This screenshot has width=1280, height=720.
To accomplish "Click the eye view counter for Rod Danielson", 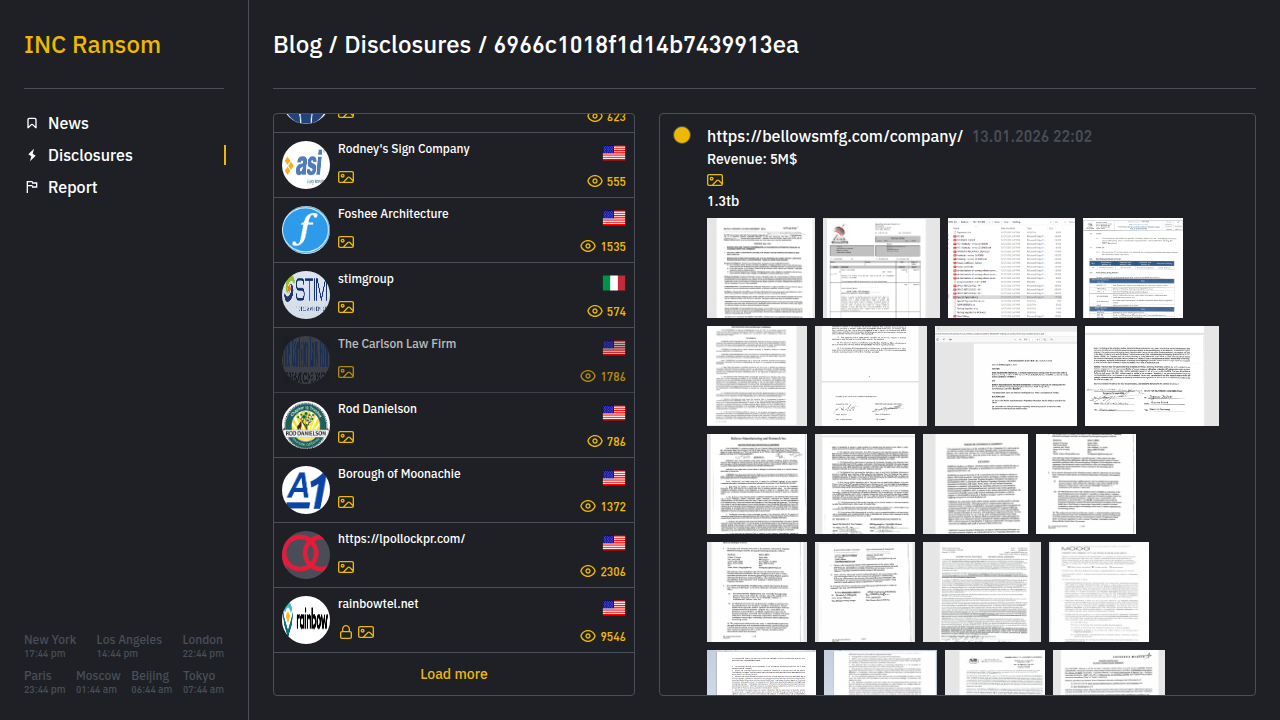I will [595, 441].
